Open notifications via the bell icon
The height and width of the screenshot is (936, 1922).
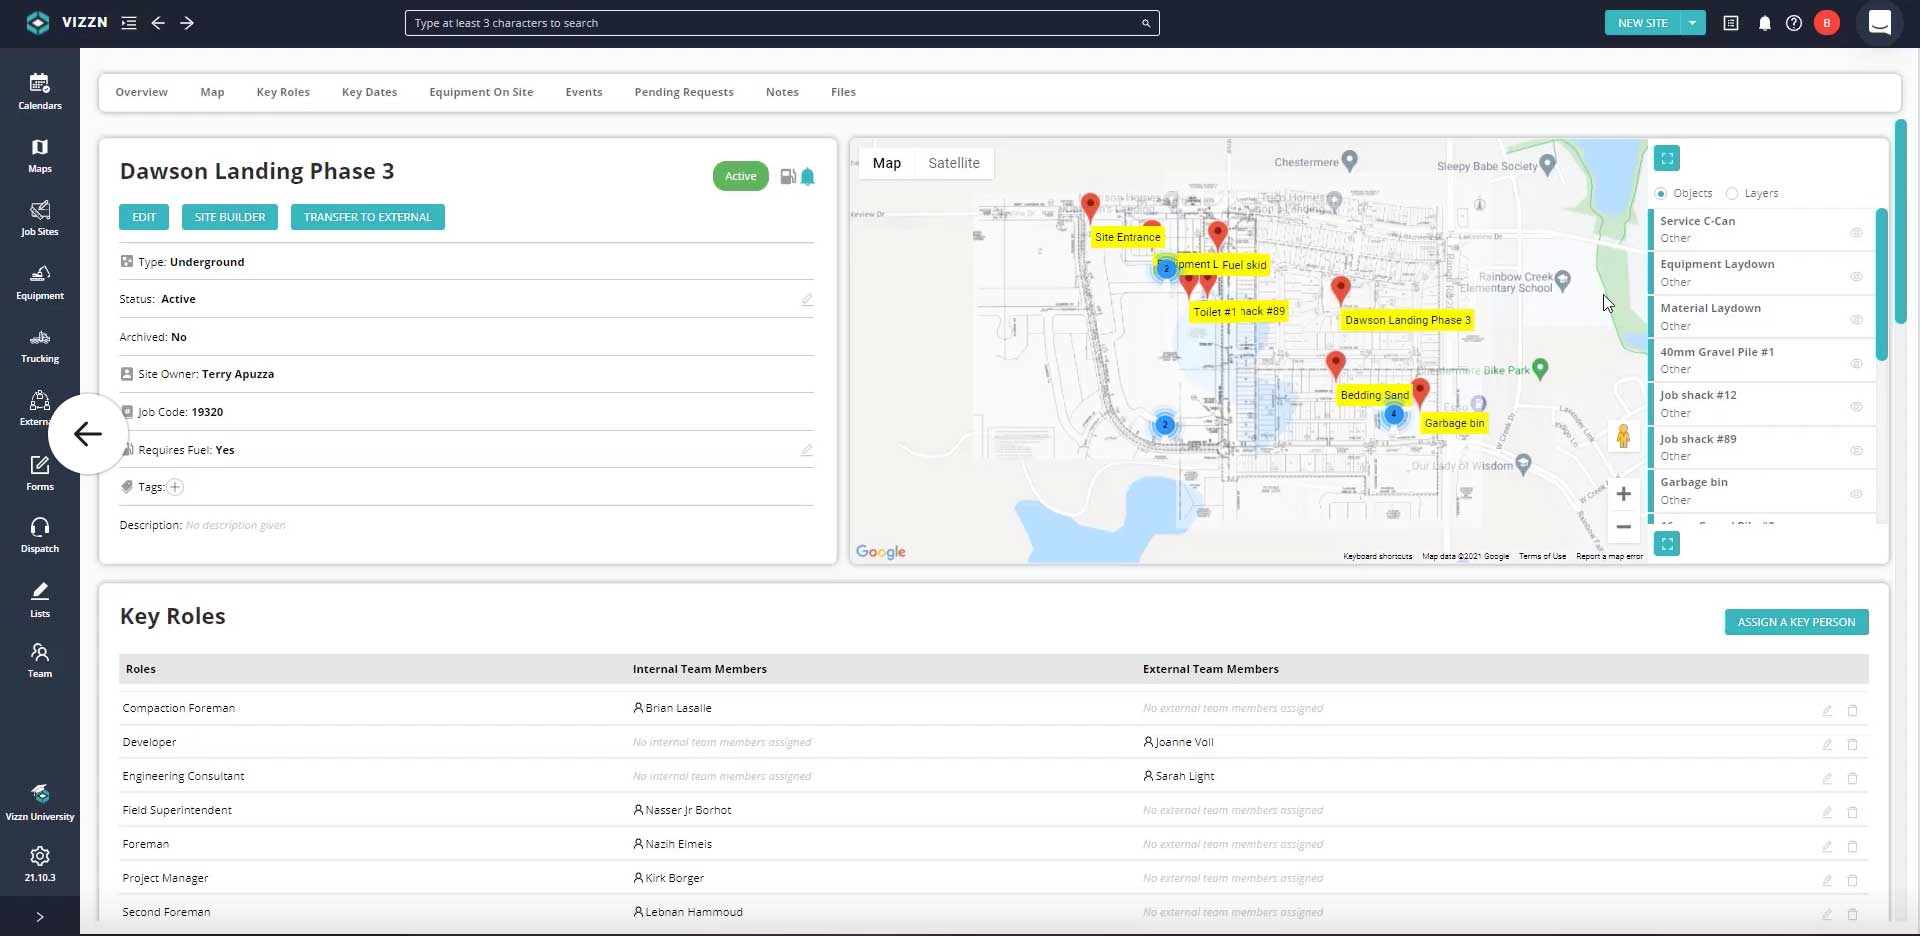(1763, 23)
